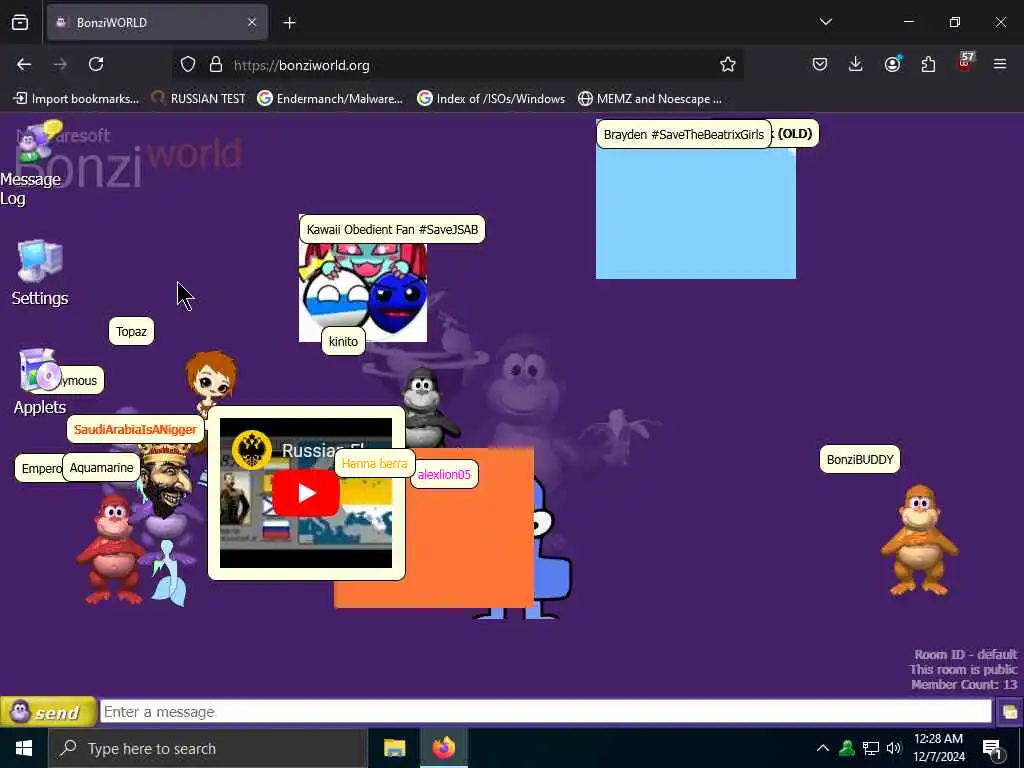Click the volume speaker tray icon
This screenshot has height=768, width=1024.
point(894,748)
